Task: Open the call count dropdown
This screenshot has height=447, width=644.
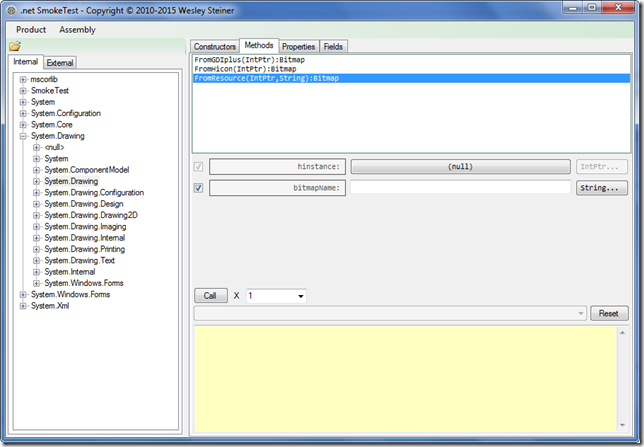Action: pyautogui.click(x=300, y=296)
